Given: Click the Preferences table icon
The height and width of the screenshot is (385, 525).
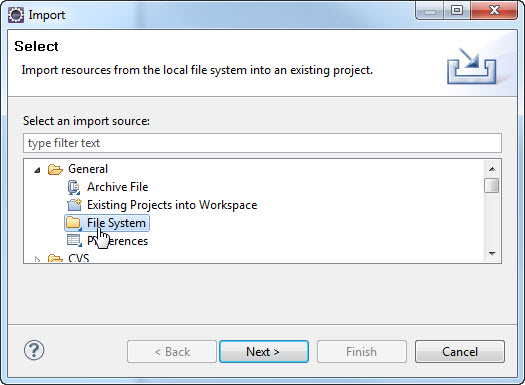Looking at the screenshot, I should [74, 241].
